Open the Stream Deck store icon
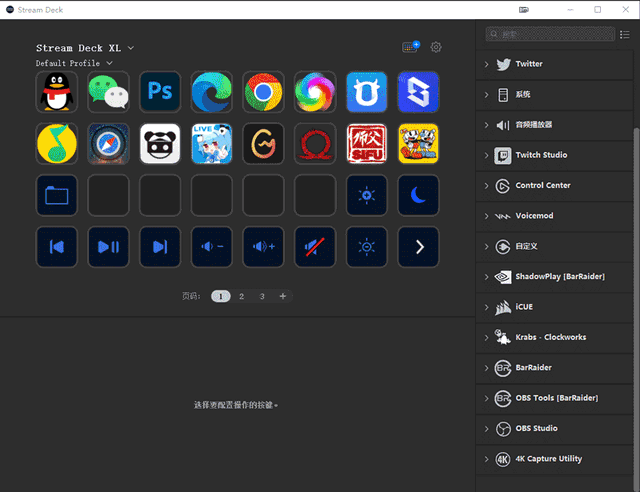 [411, 47]
